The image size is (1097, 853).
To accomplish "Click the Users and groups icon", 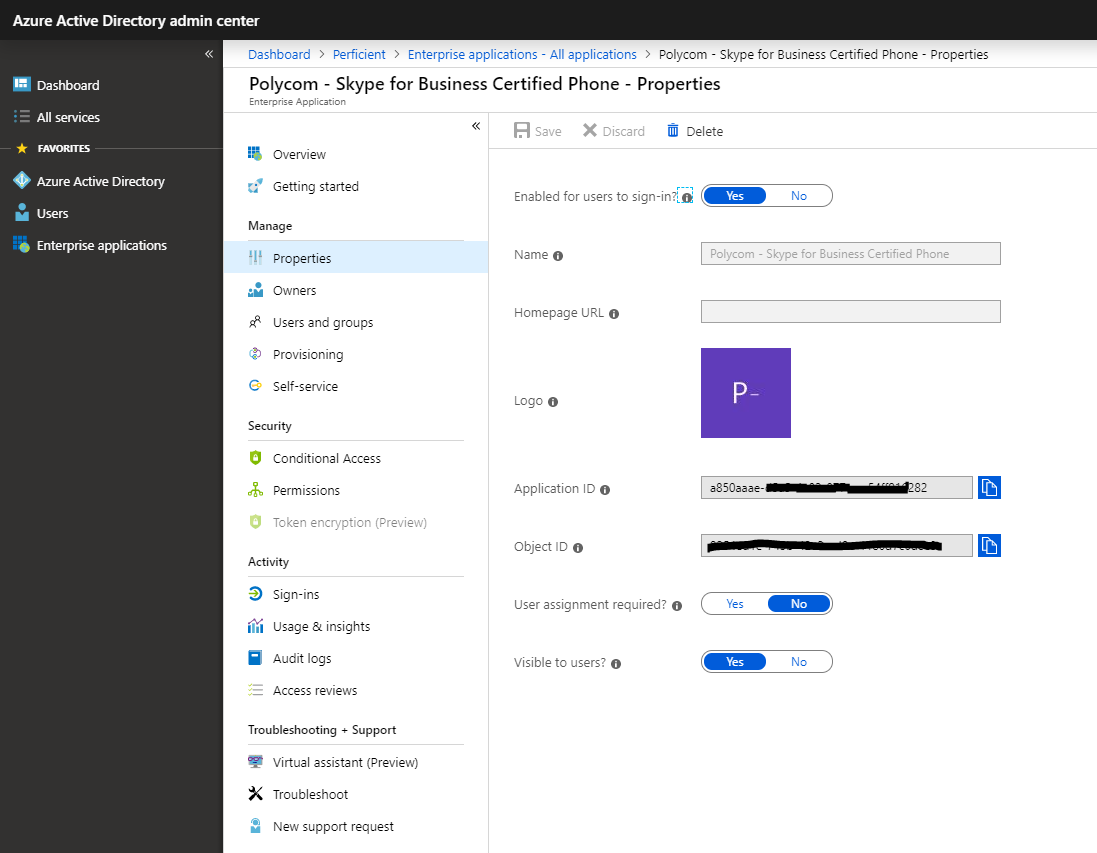I will pyautogui.click(x=255, y=322).
